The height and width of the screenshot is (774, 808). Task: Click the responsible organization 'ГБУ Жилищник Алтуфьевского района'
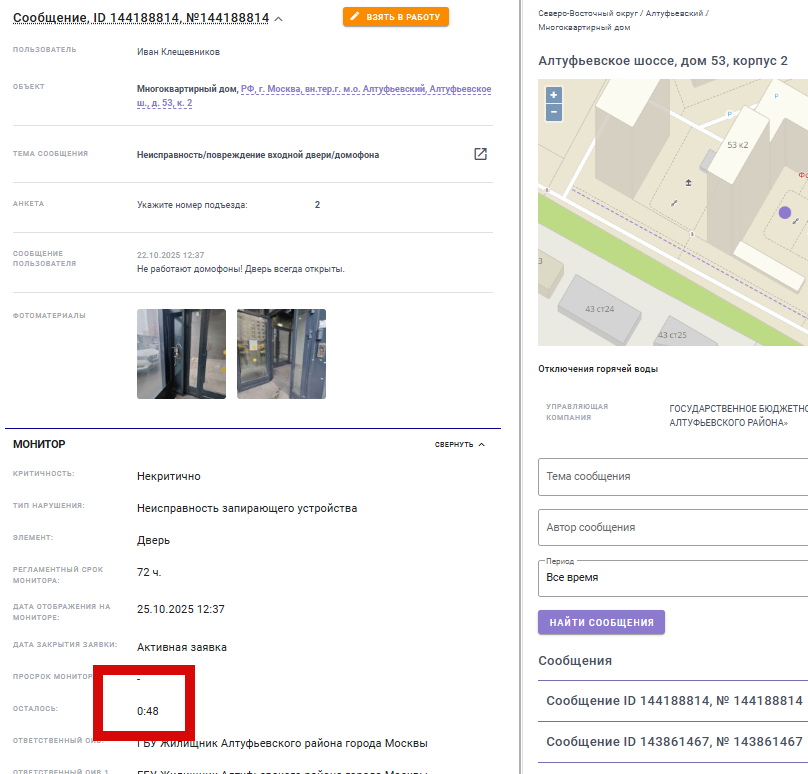pyautogui.click(x=282, y=743)
